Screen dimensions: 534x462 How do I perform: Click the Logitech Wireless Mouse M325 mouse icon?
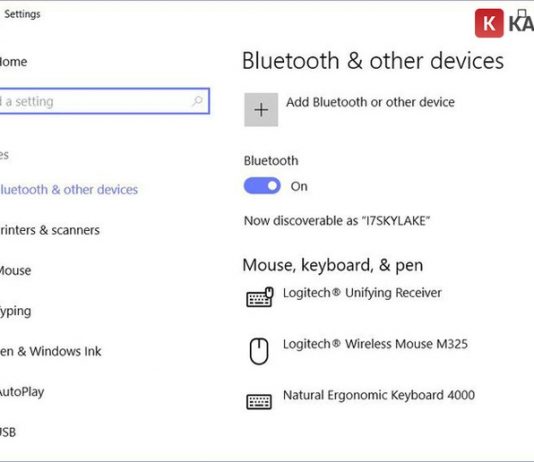(x=259, y=351)
